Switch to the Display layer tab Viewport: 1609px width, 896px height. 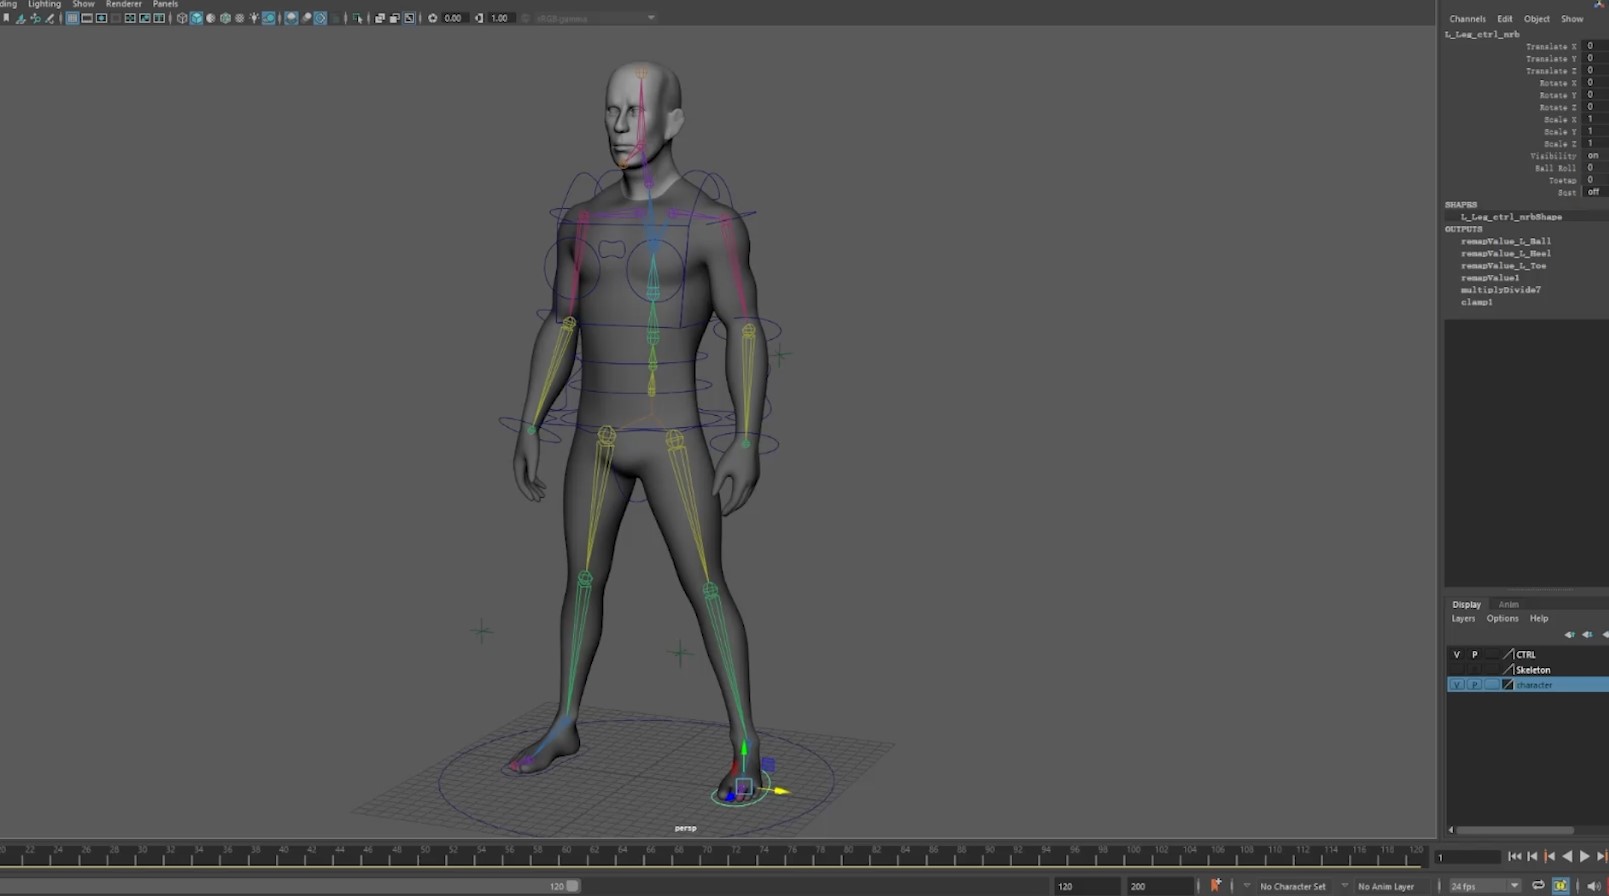[1466, 604]
